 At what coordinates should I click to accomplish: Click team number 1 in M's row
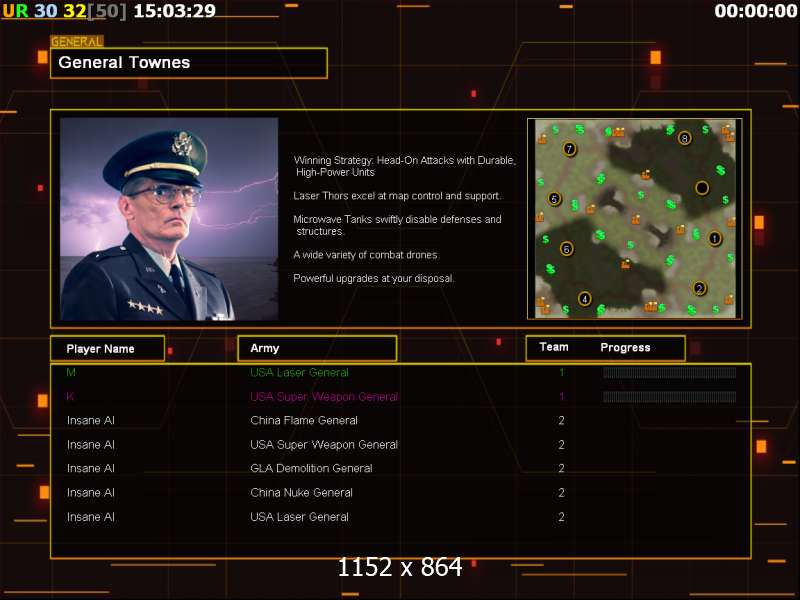562,372
